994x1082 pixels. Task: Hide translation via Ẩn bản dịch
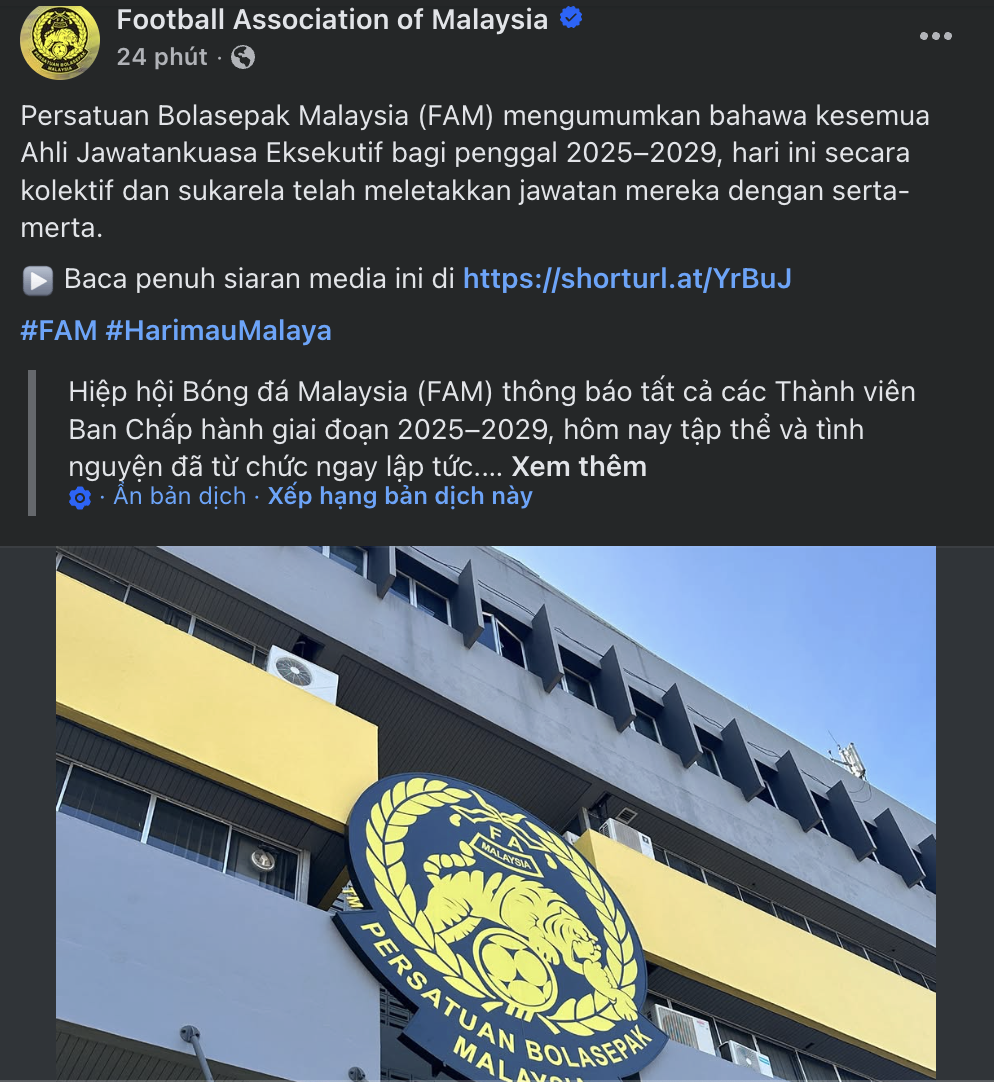pyautogui.click(x=179, y=496)
